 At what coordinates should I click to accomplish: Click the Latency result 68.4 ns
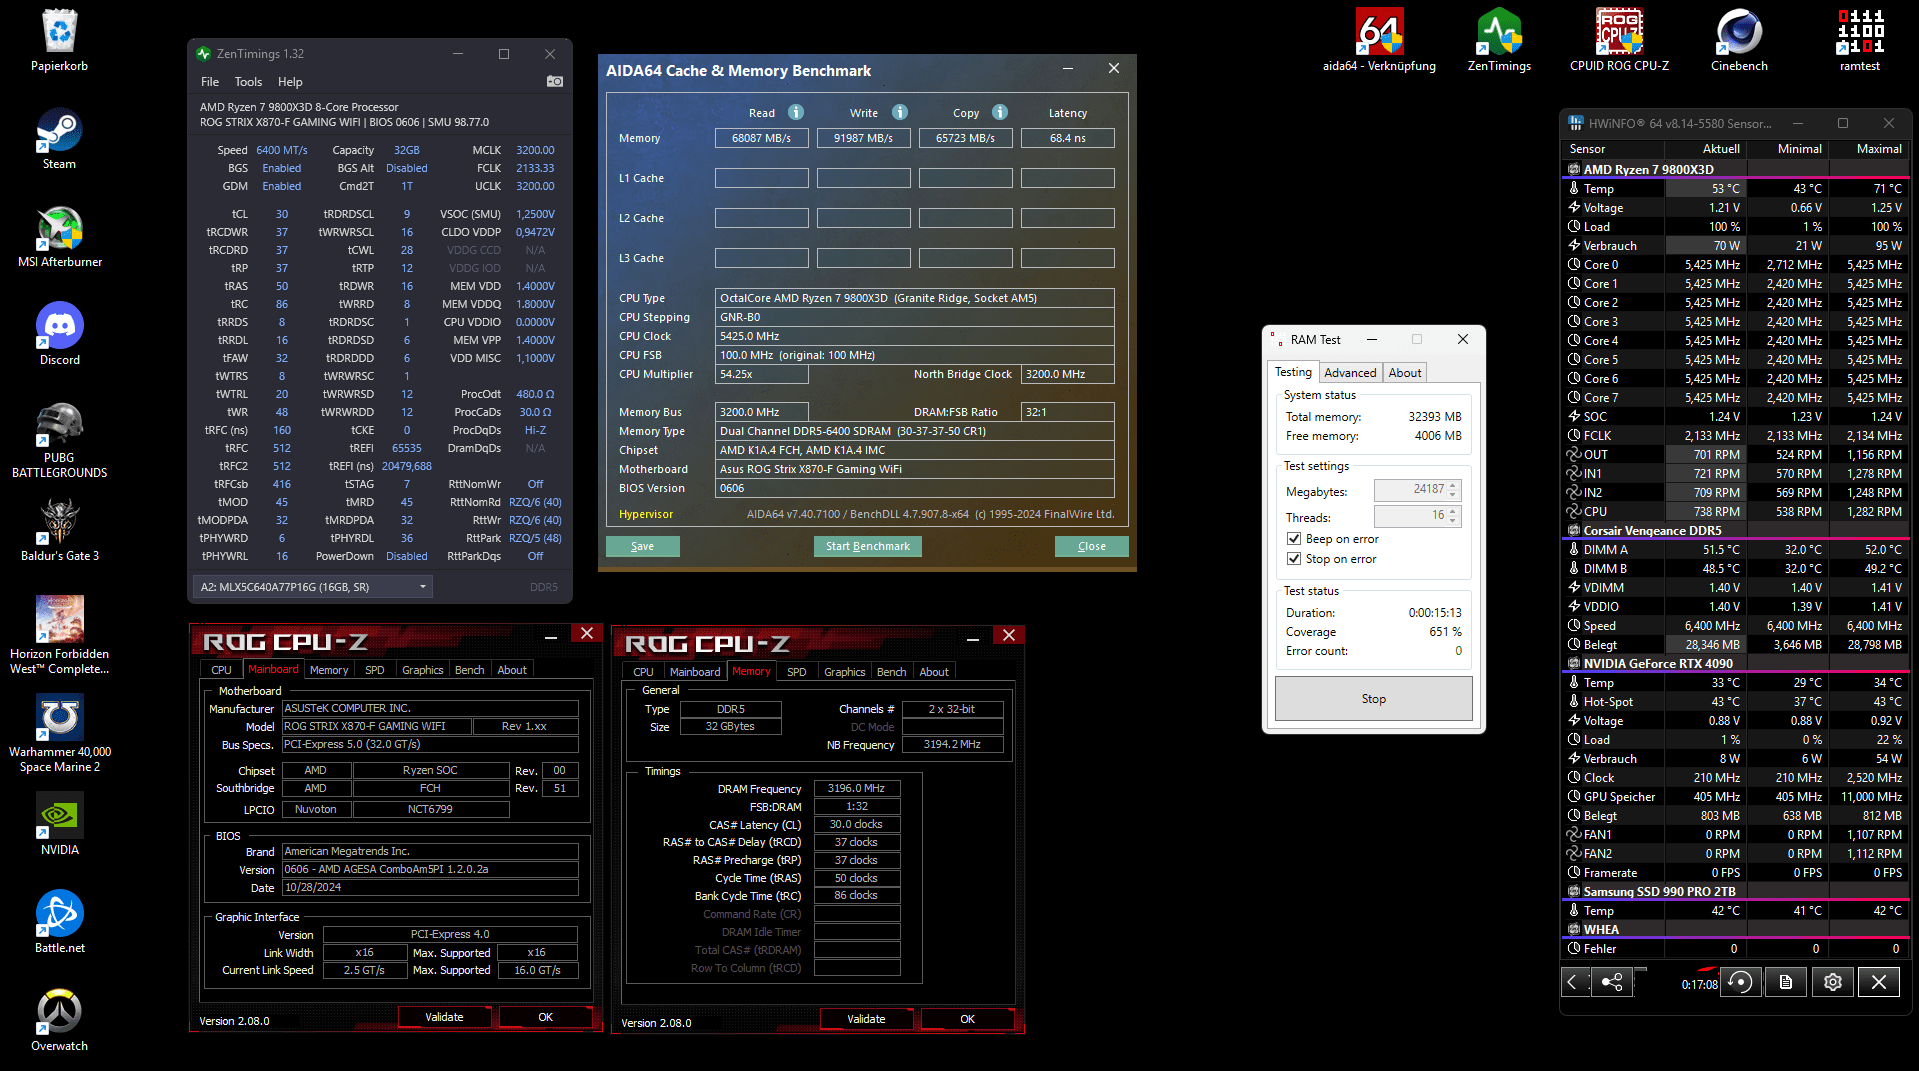point(1068,138)
